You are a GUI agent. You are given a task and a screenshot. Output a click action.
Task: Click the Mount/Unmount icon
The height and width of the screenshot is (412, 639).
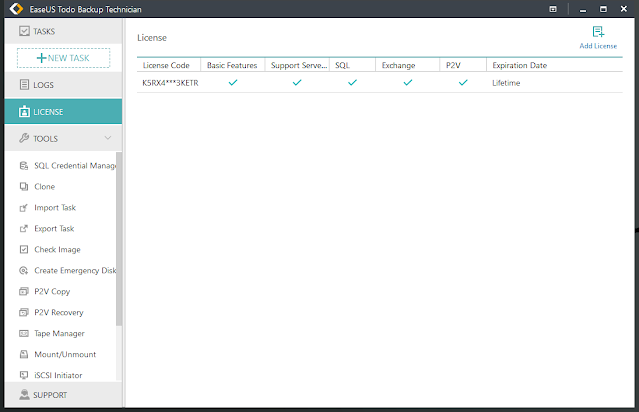tap(24, 354)
